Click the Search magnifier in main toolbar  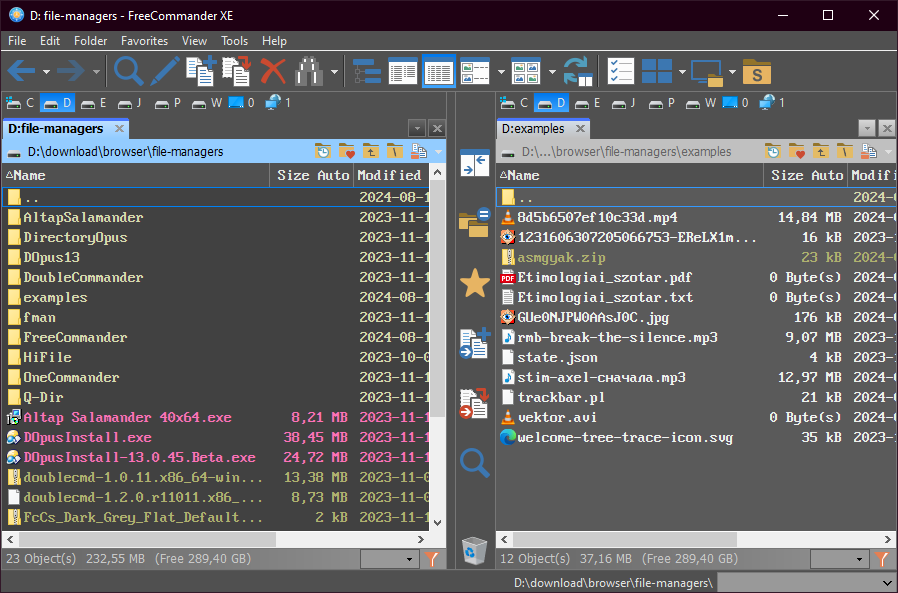coord(129,71)
